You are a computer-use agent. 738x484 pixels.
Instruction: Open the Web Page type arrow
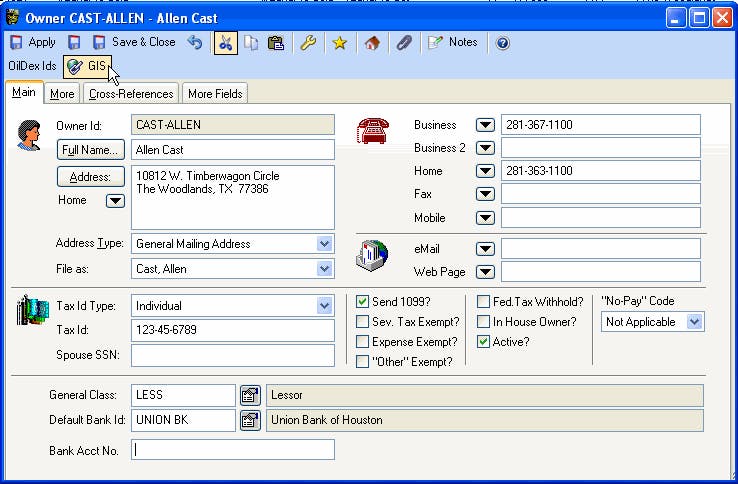point(485,272)
